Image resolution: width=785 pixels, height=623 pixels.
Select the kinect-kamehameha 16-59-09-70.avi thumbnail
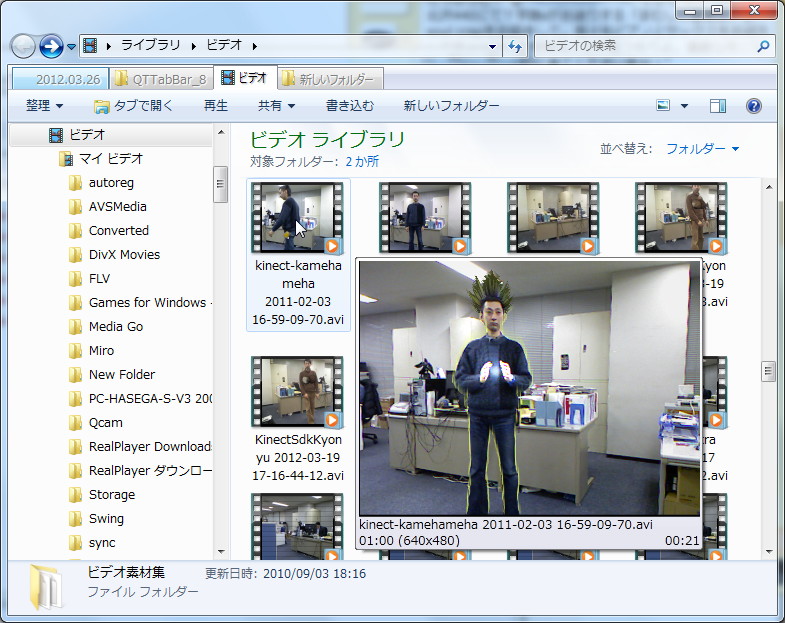[x=297, y=218]
